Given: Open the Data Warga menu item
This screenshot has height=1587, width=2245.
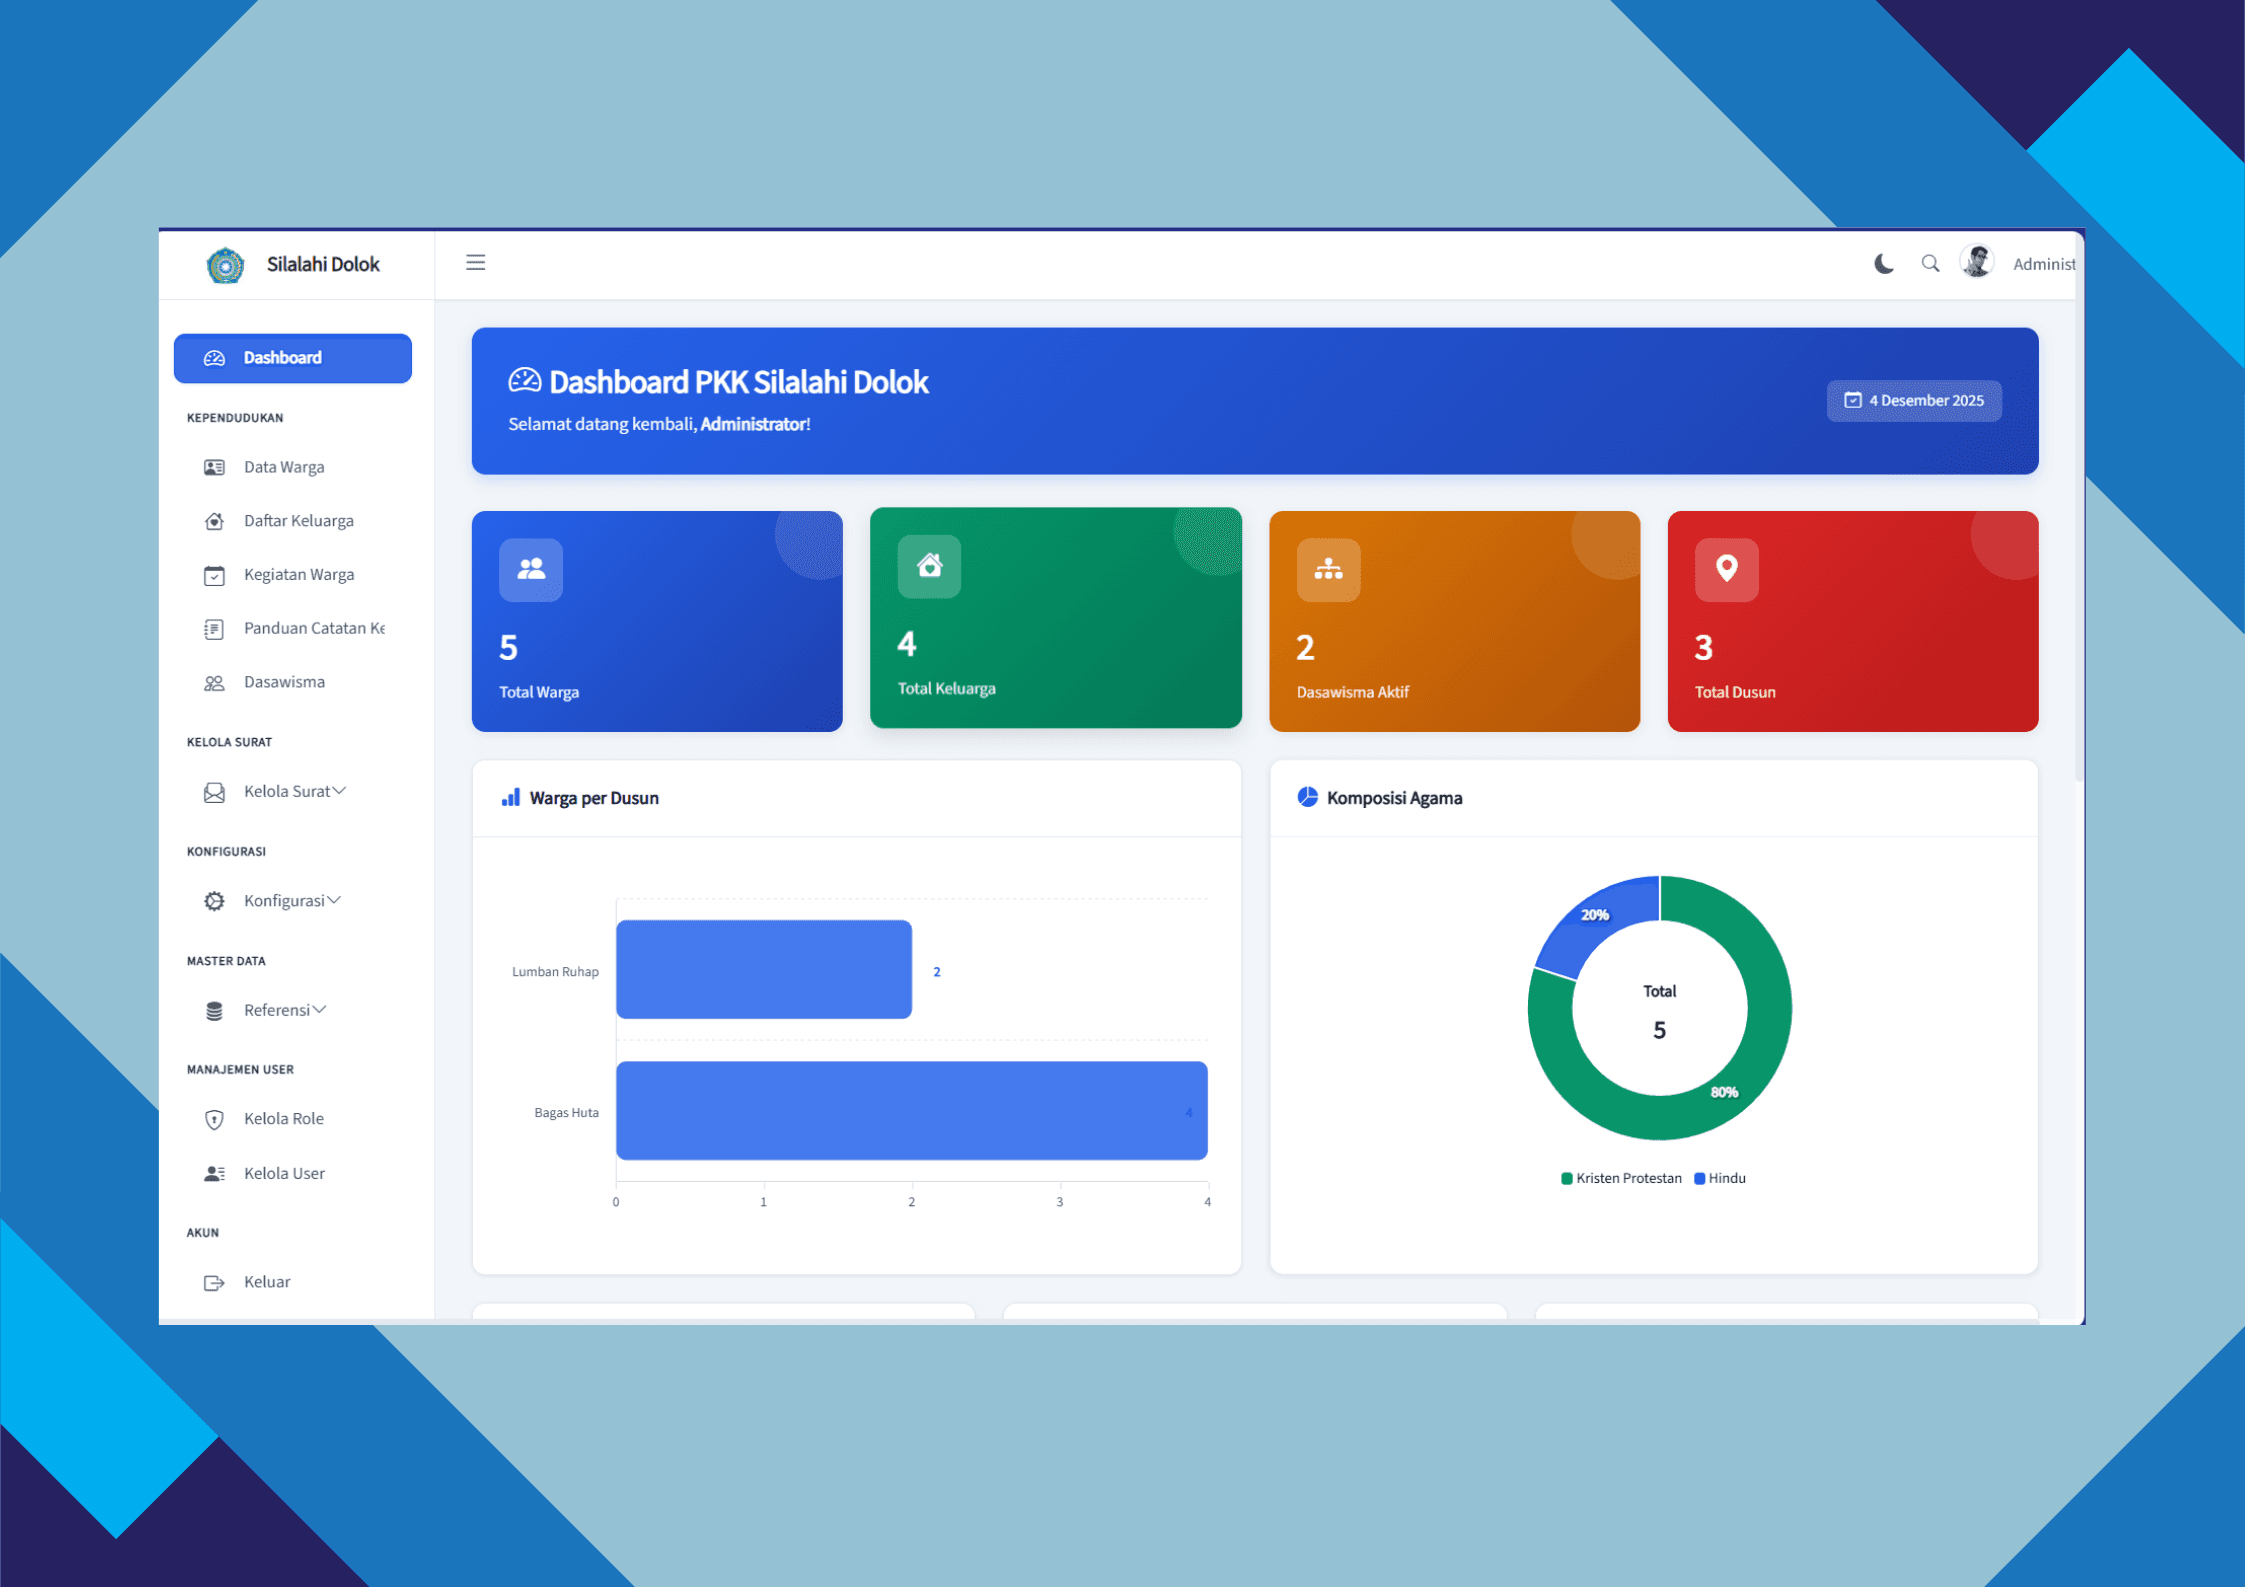Looking at the screenshot, I should (x=284, y=467).
